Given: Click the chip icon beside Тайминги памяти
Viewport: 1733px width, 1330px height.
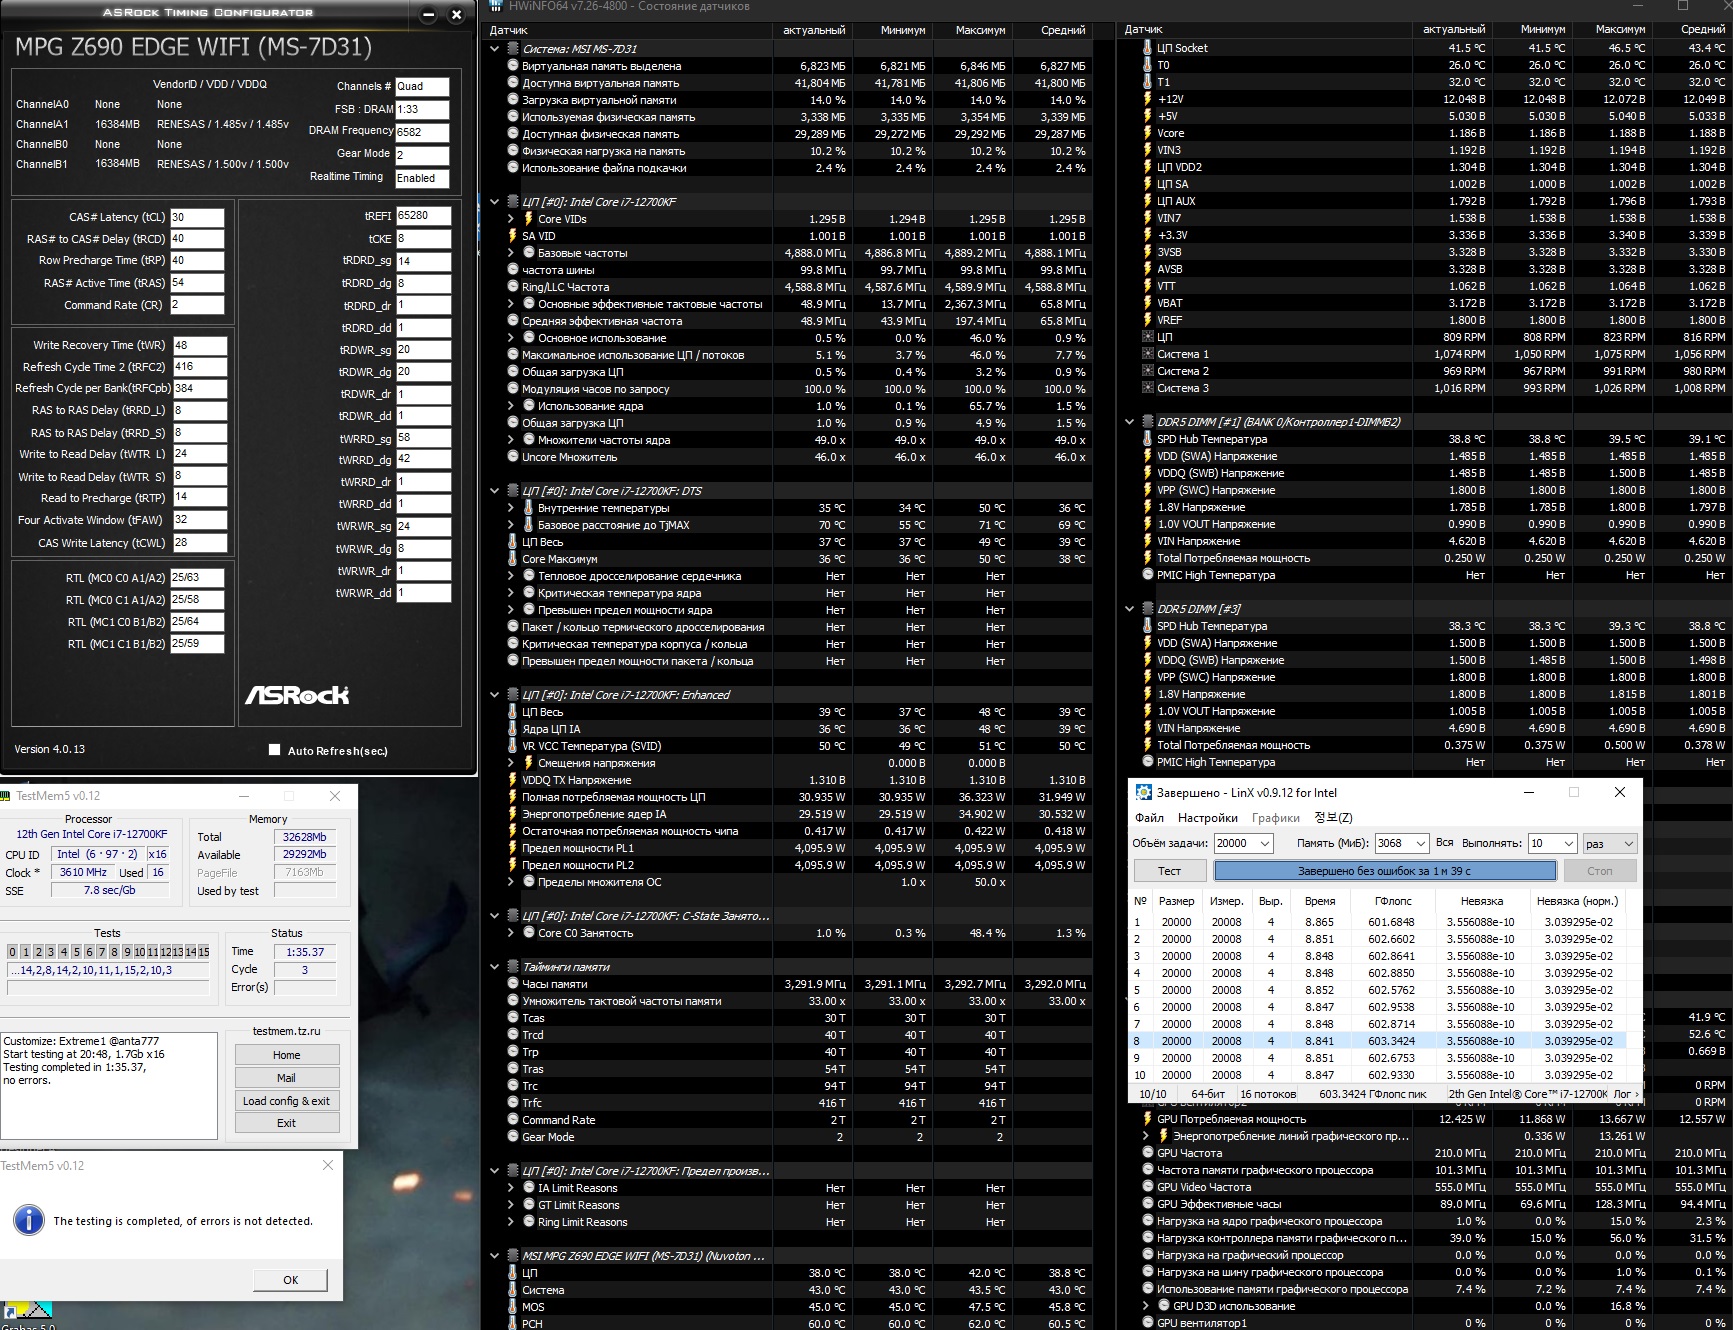Looking at the screenshot, I should [512, 967].
